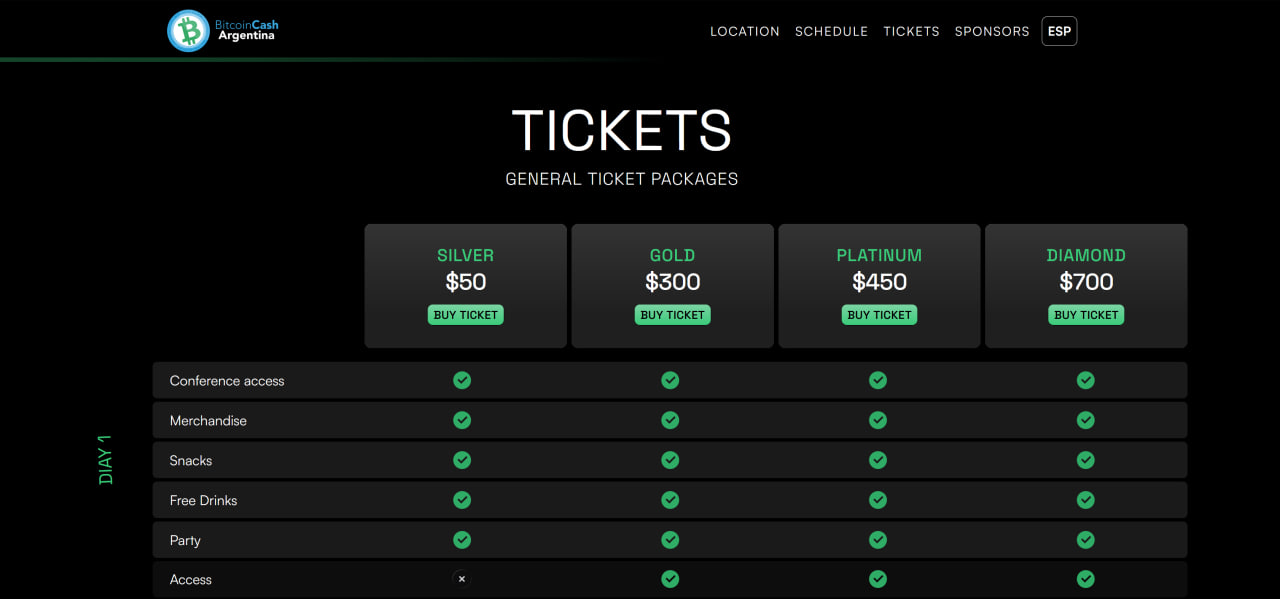The image size is (1280, 599).
Task: Switch language with the ESP button
Action: pos(1059,31)
